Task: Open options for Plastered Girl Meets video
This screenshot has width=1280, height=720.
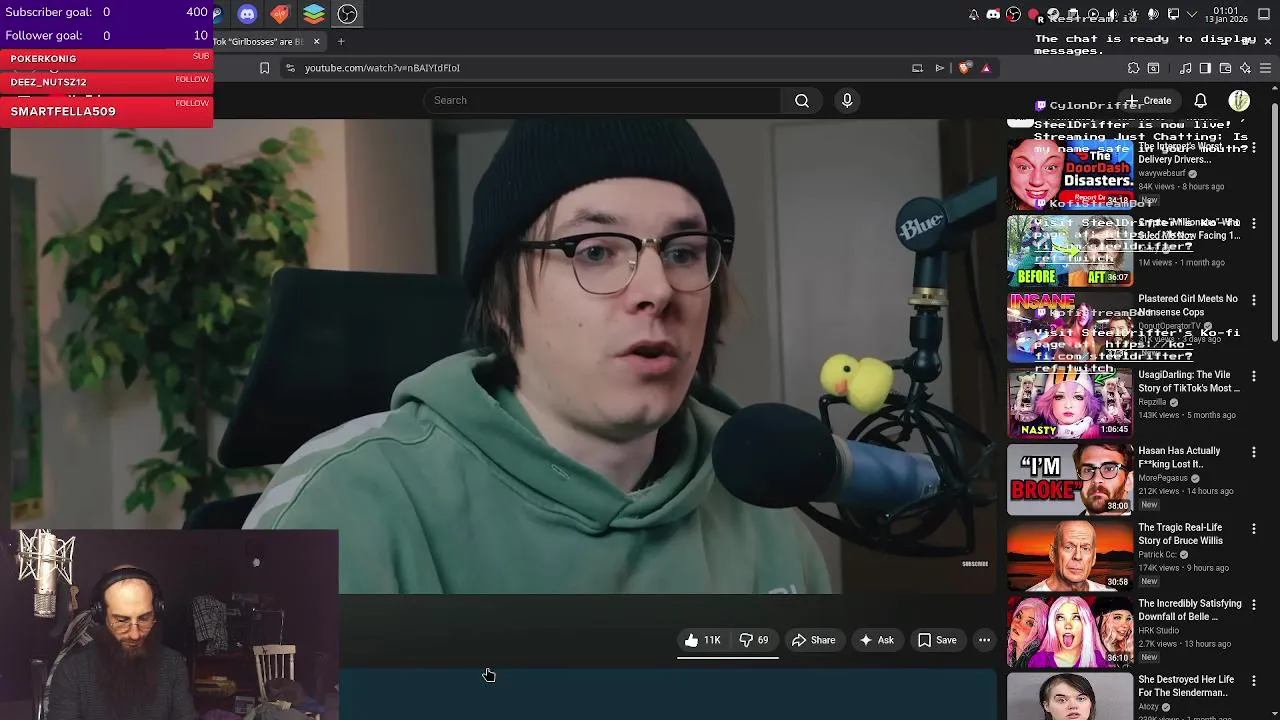Action: tap(1253, 300)
